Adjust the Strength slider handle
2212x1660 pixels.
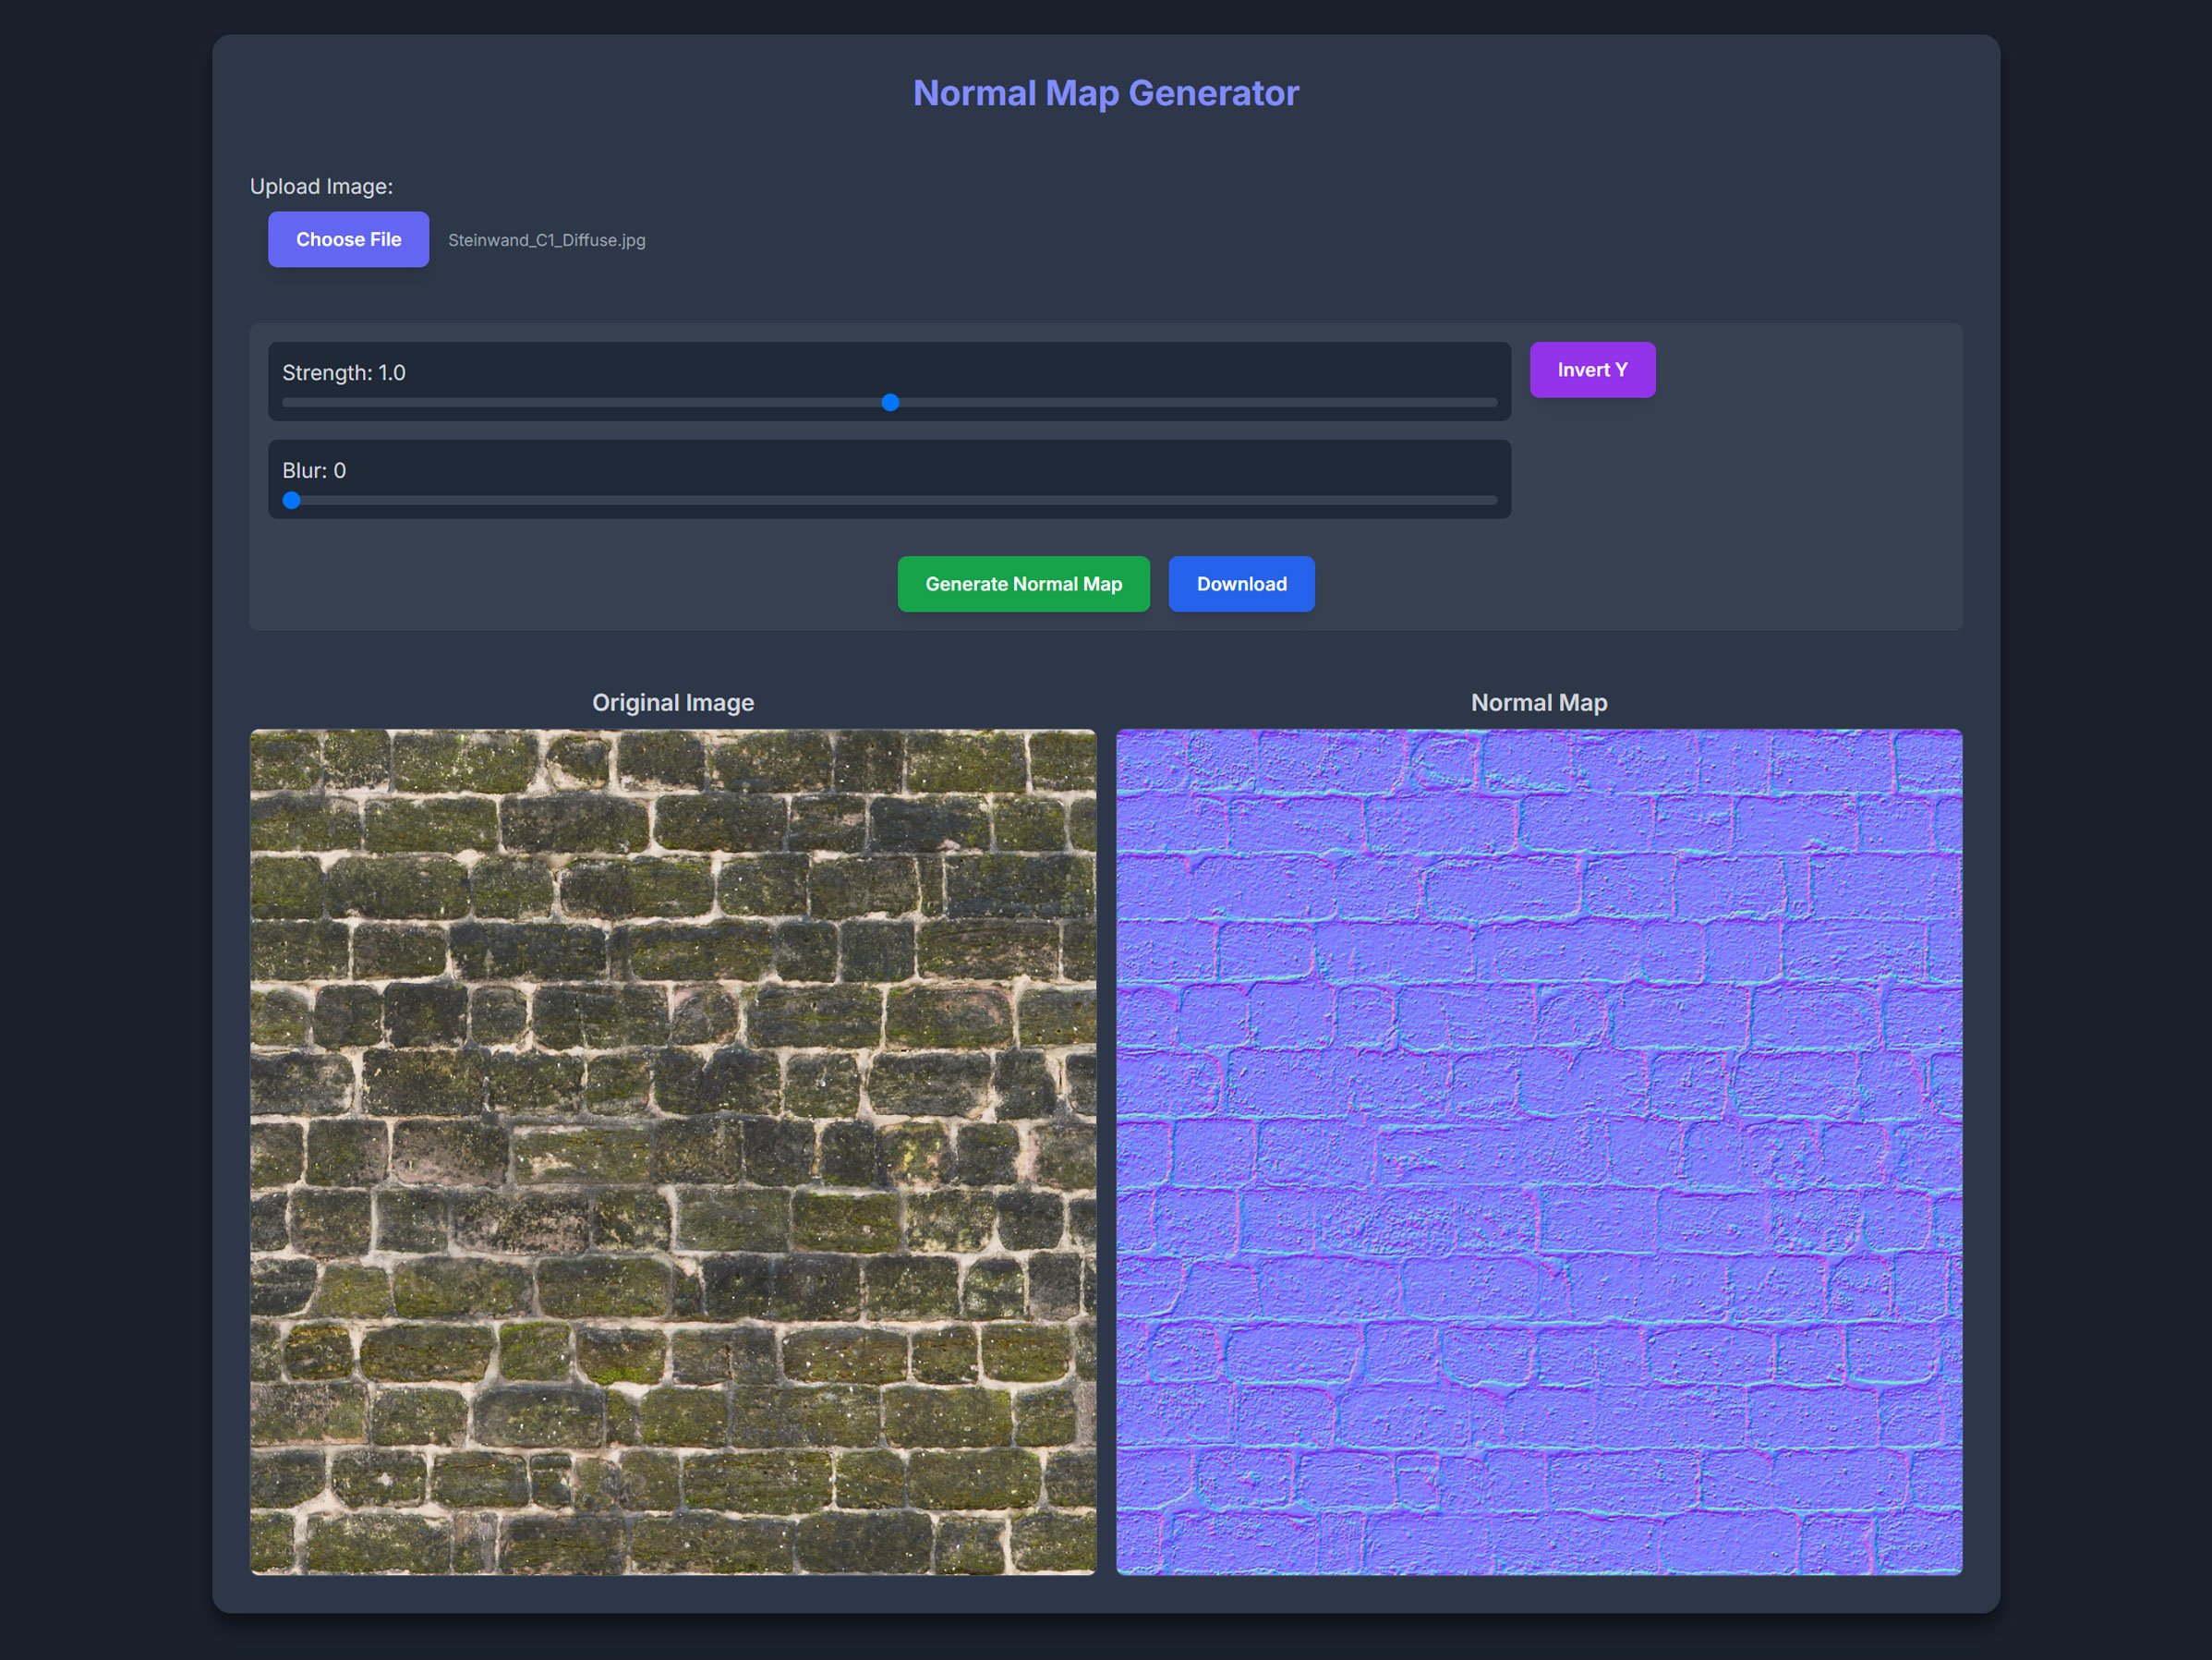click(890, 403)
